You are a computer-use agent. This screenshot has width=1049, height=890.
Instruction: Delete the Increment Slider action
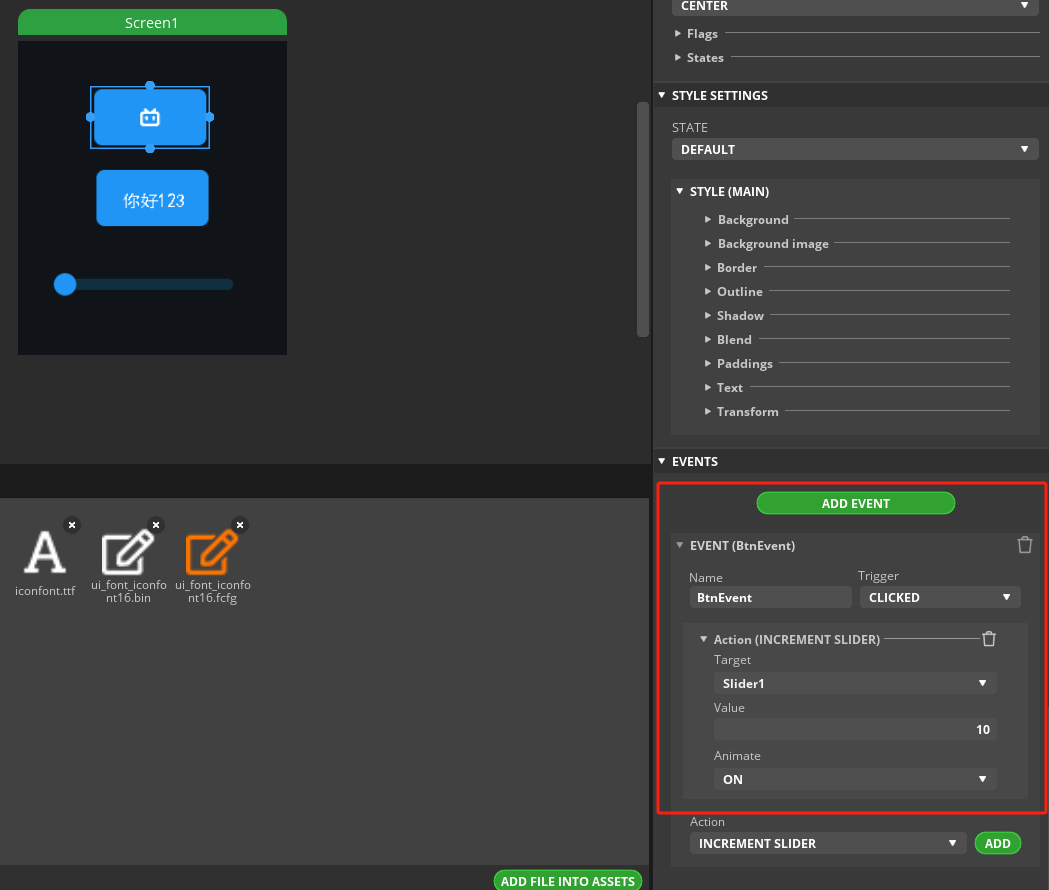pos(988,639)
